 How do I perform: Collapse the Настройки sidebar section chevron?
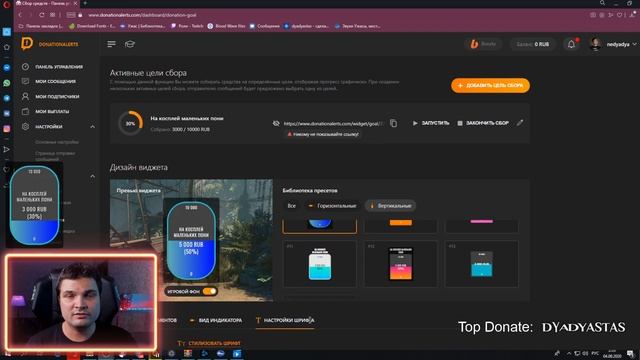click(x=93, y=127)
